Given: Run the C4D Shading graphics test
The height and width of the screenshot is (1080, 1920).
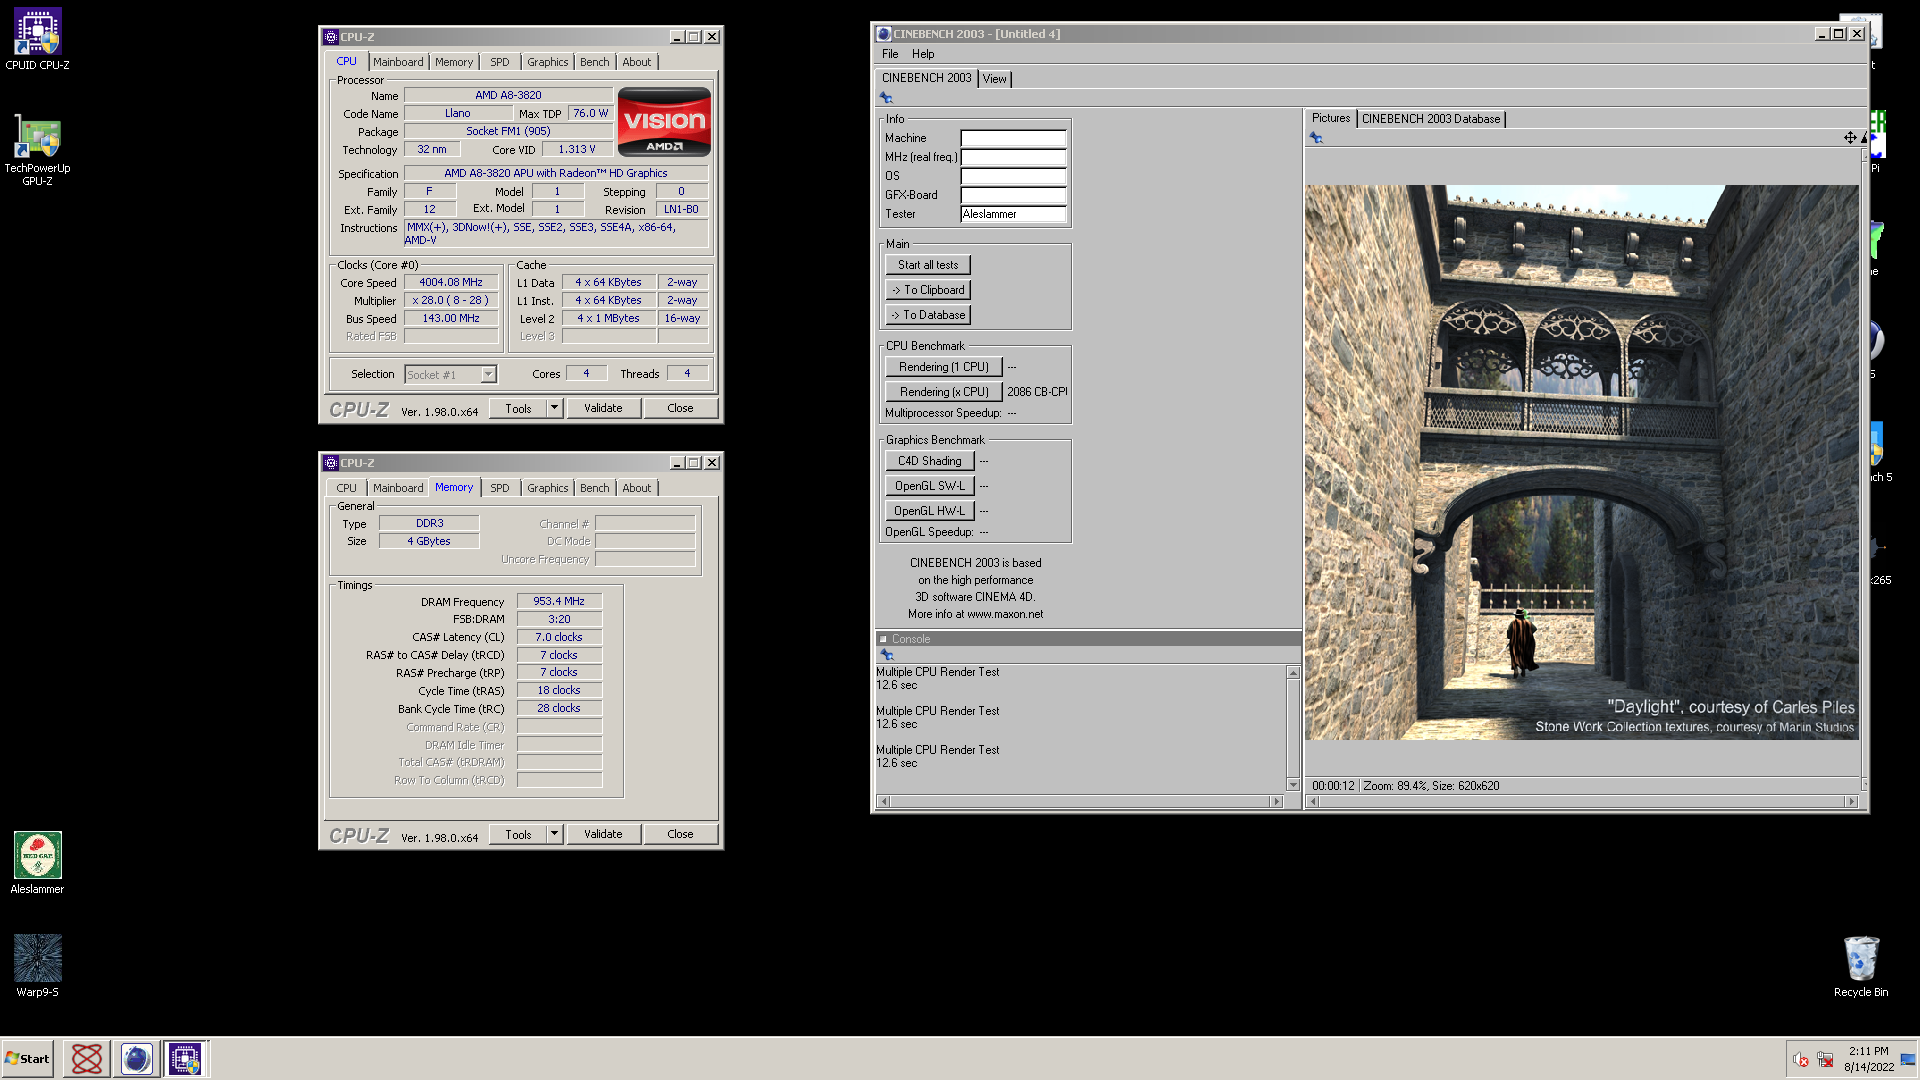Looking at the screenshot, I should (x=929, y=461).
